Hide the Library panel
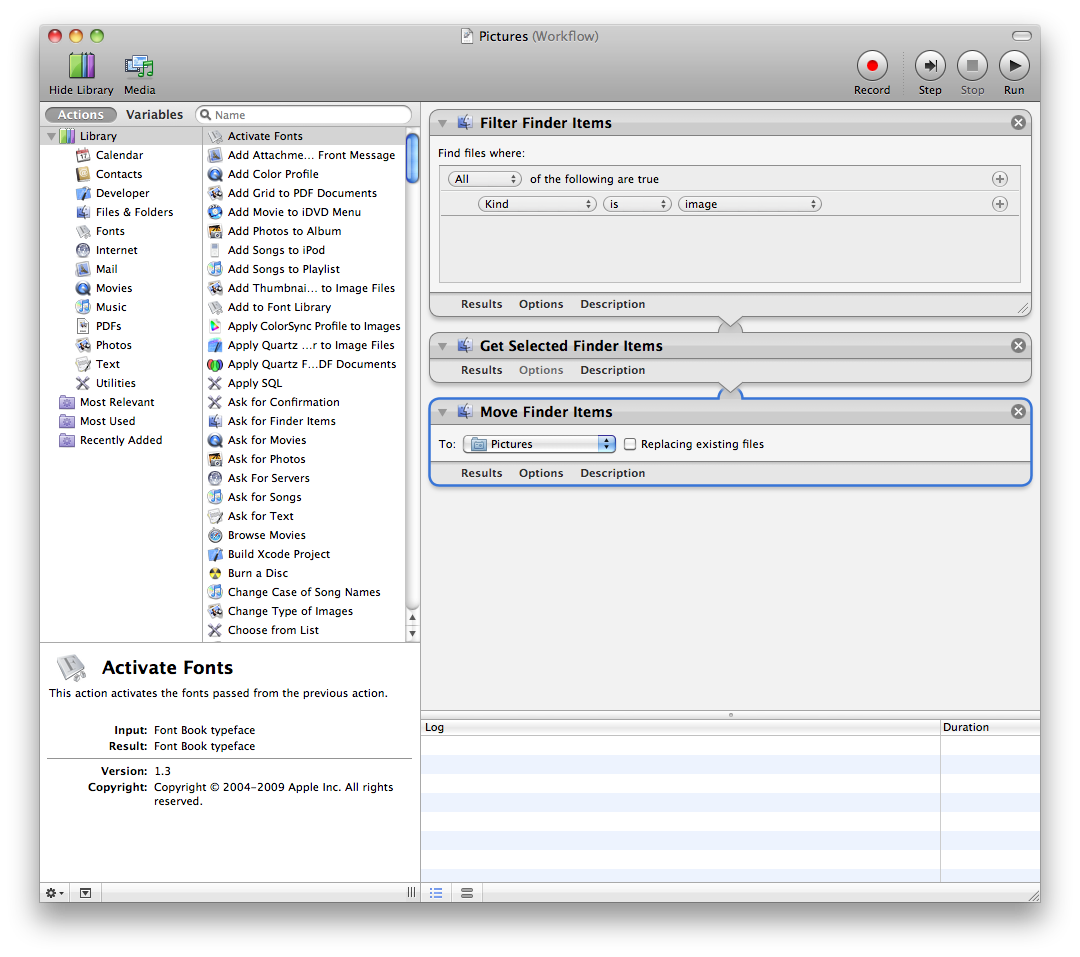 coord(81,67)
